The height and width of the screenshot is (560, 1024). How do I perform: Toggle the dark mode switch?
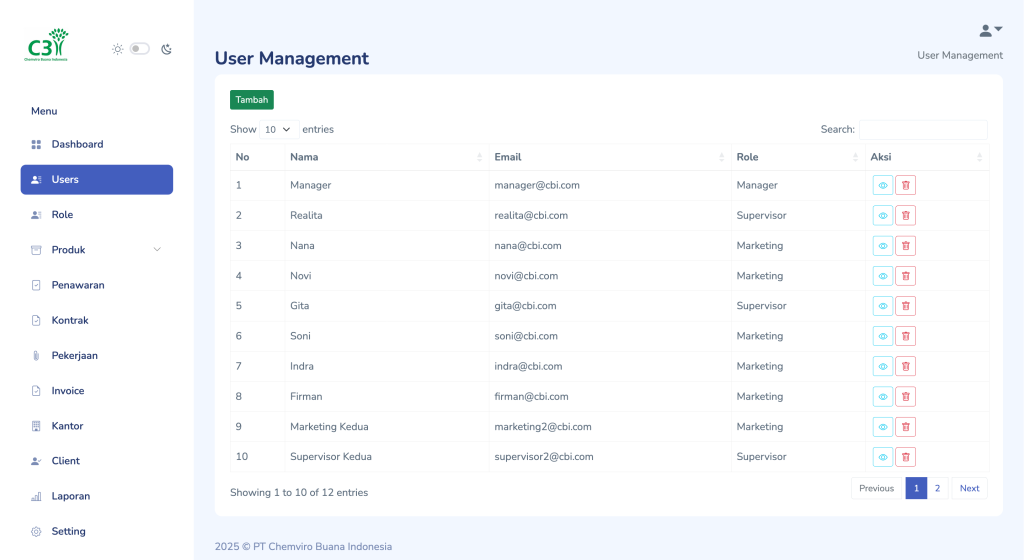point(139,49)
